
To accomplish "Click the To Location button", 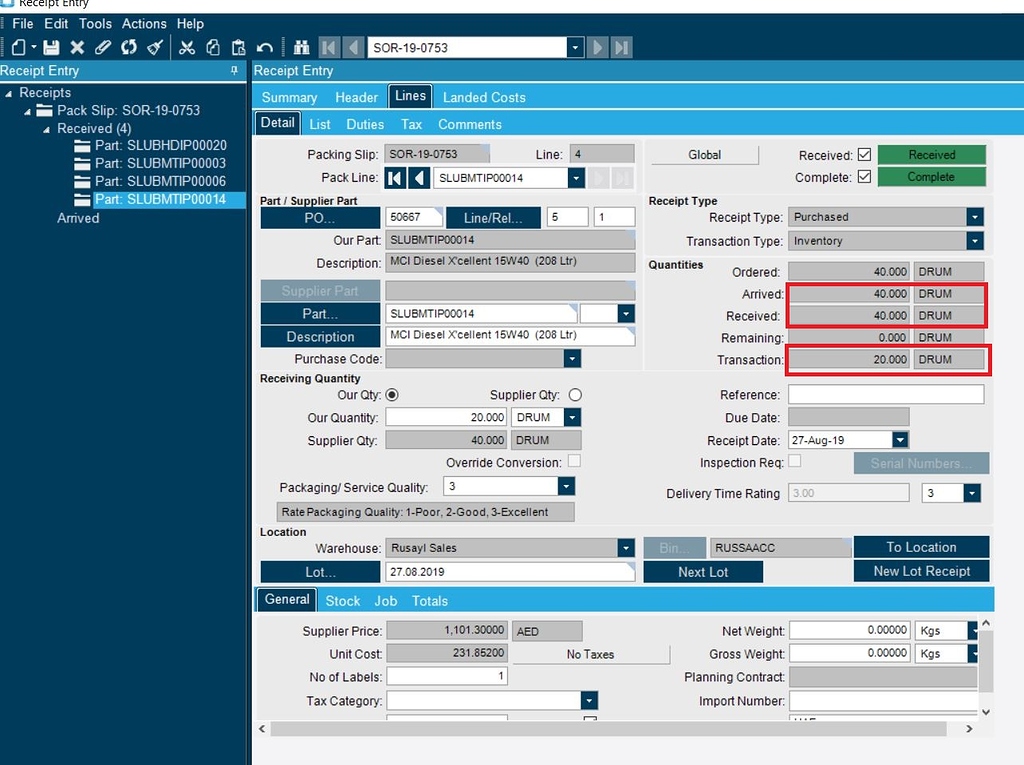I will [x=920, y=547].
